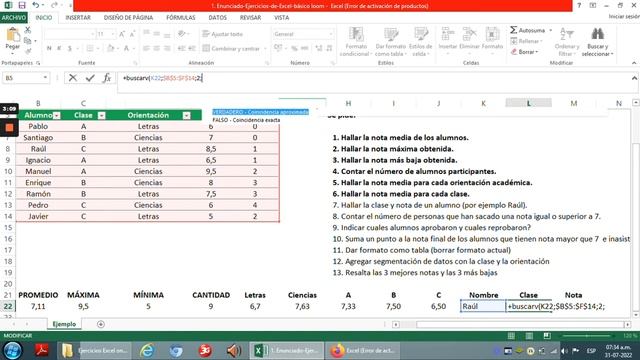This screenshot has width=640, height=360.
Task: Open the General number format dropdown
Action: (x=330, y=34)
